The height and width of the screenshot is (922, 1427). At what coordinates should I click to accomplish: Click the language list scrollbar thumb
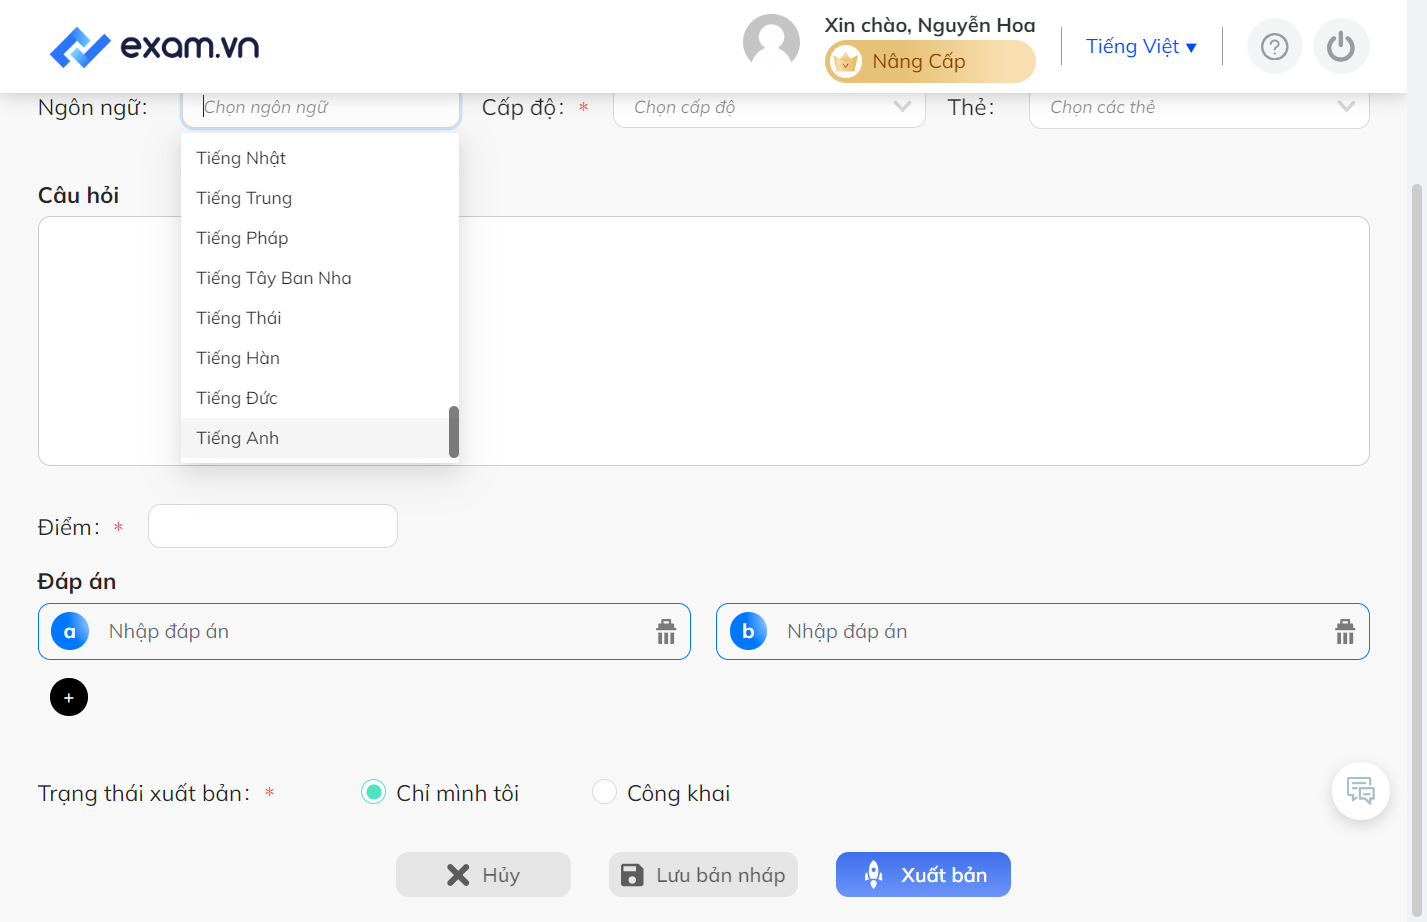click(454, 432)
